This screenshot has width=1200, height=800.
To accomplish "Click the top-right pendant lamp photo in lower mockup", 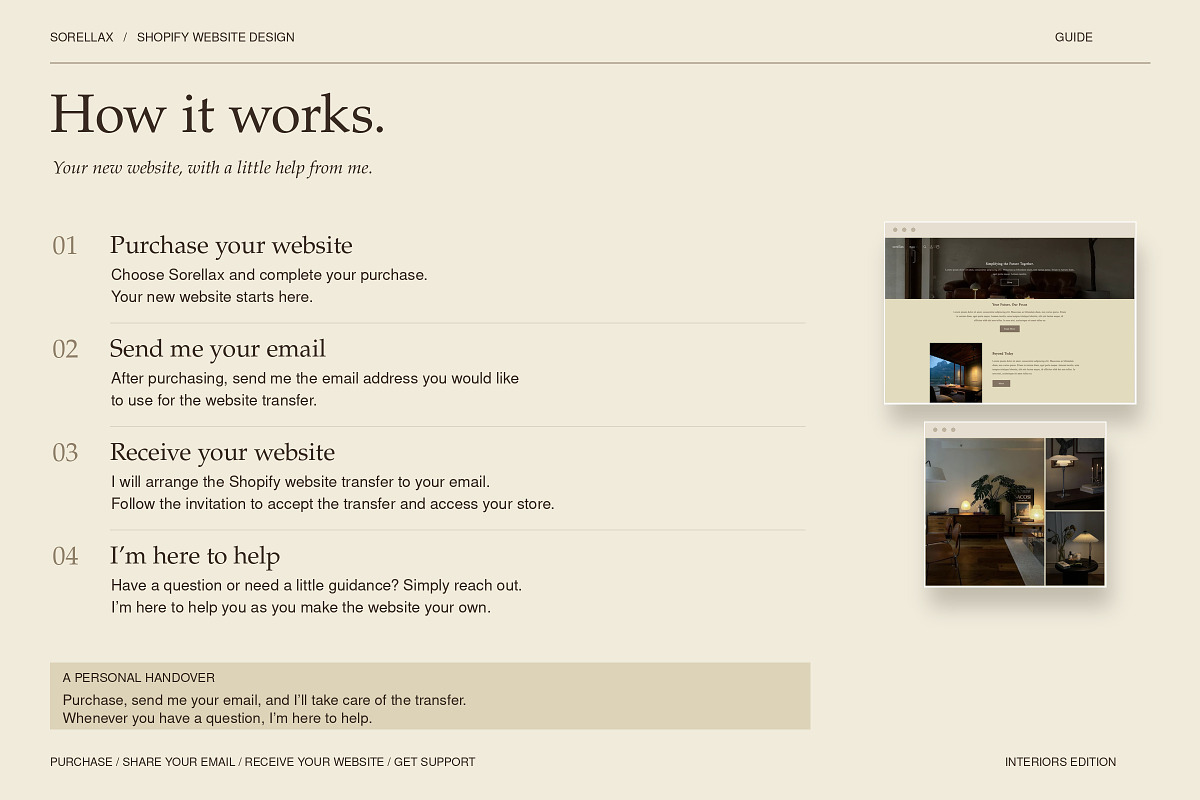I will pyautogui.click(x=1075, y=474).
